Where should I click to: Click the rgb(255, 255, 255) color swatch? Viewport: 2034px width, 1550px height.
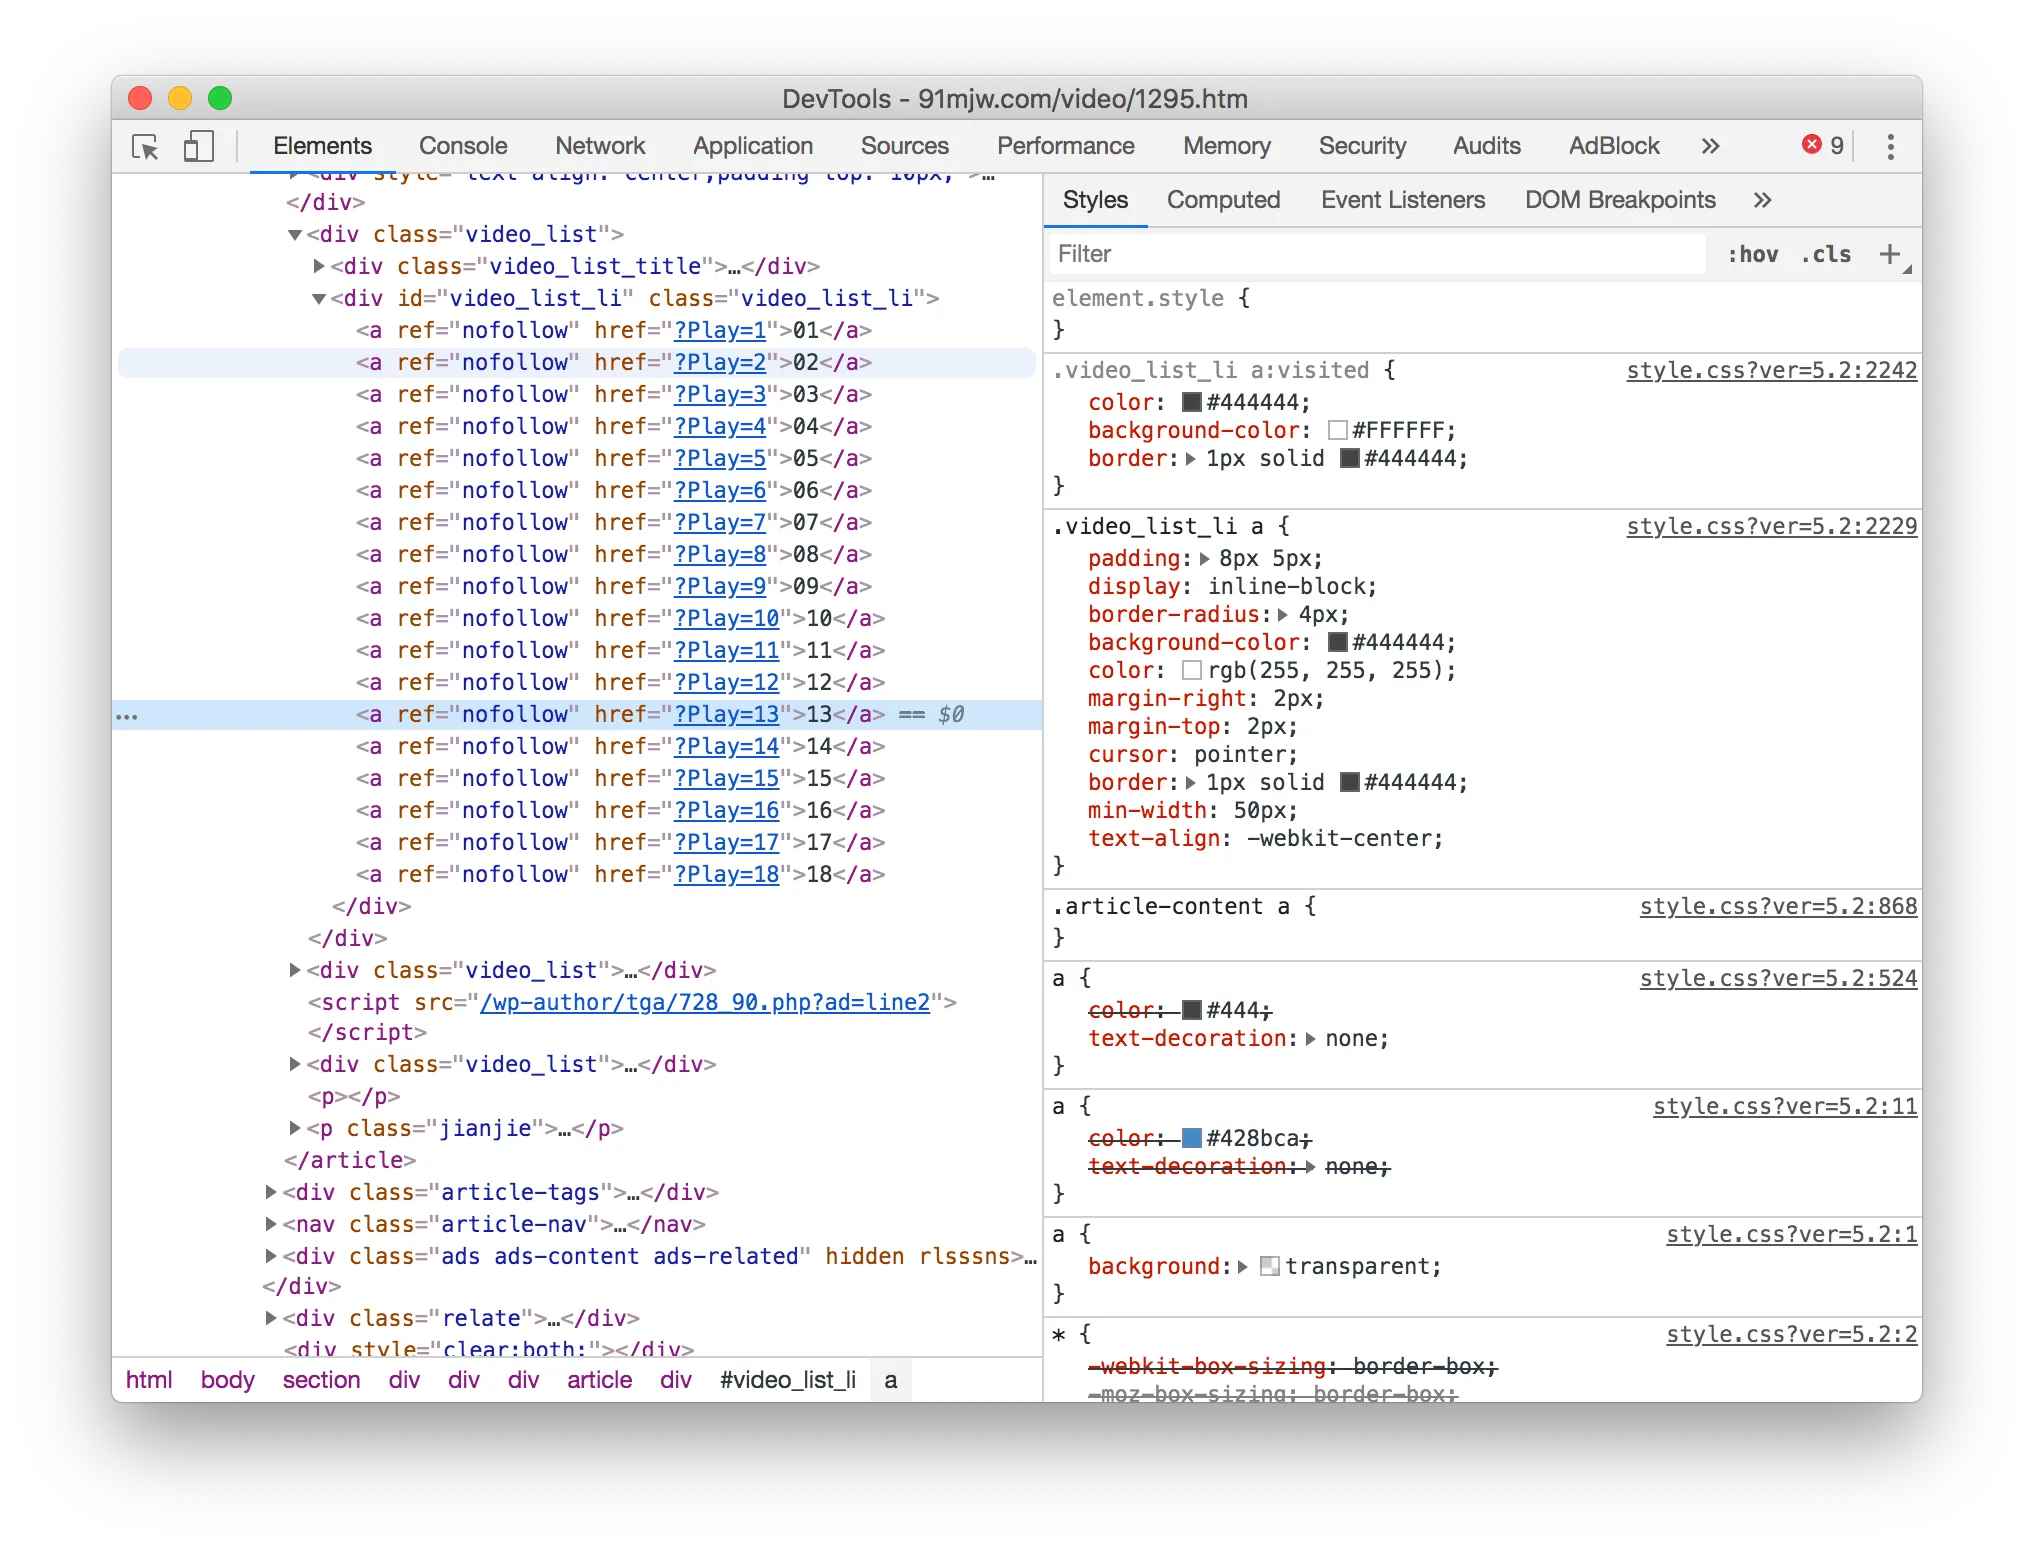click(1192, 671)
